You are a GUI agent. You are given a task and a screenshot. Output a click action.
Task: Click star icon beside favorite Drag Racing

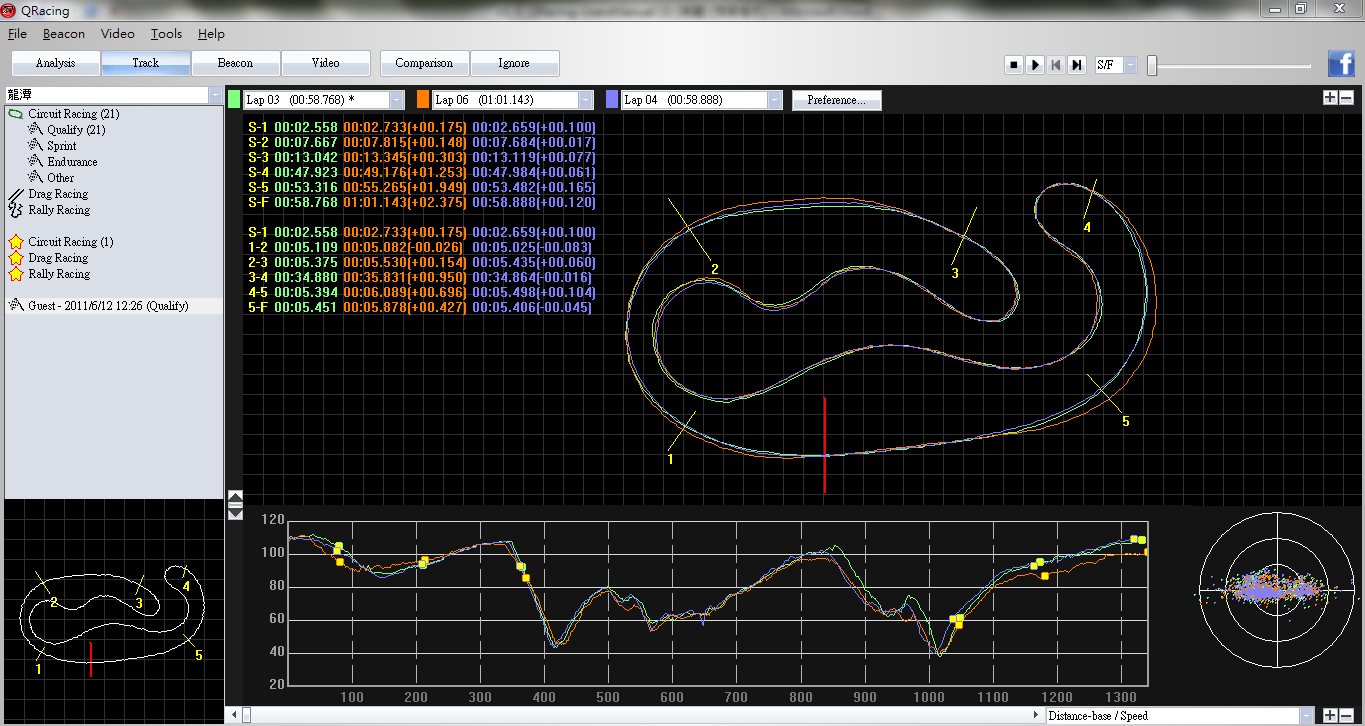[16, 258]
